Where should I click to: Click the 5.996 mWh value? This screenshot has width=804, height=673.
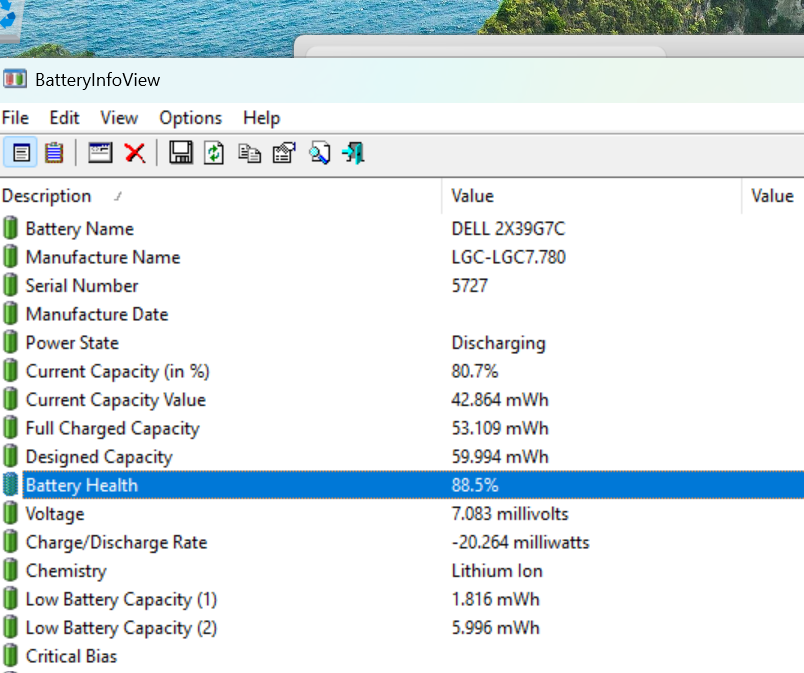click(x=495, y=628)
